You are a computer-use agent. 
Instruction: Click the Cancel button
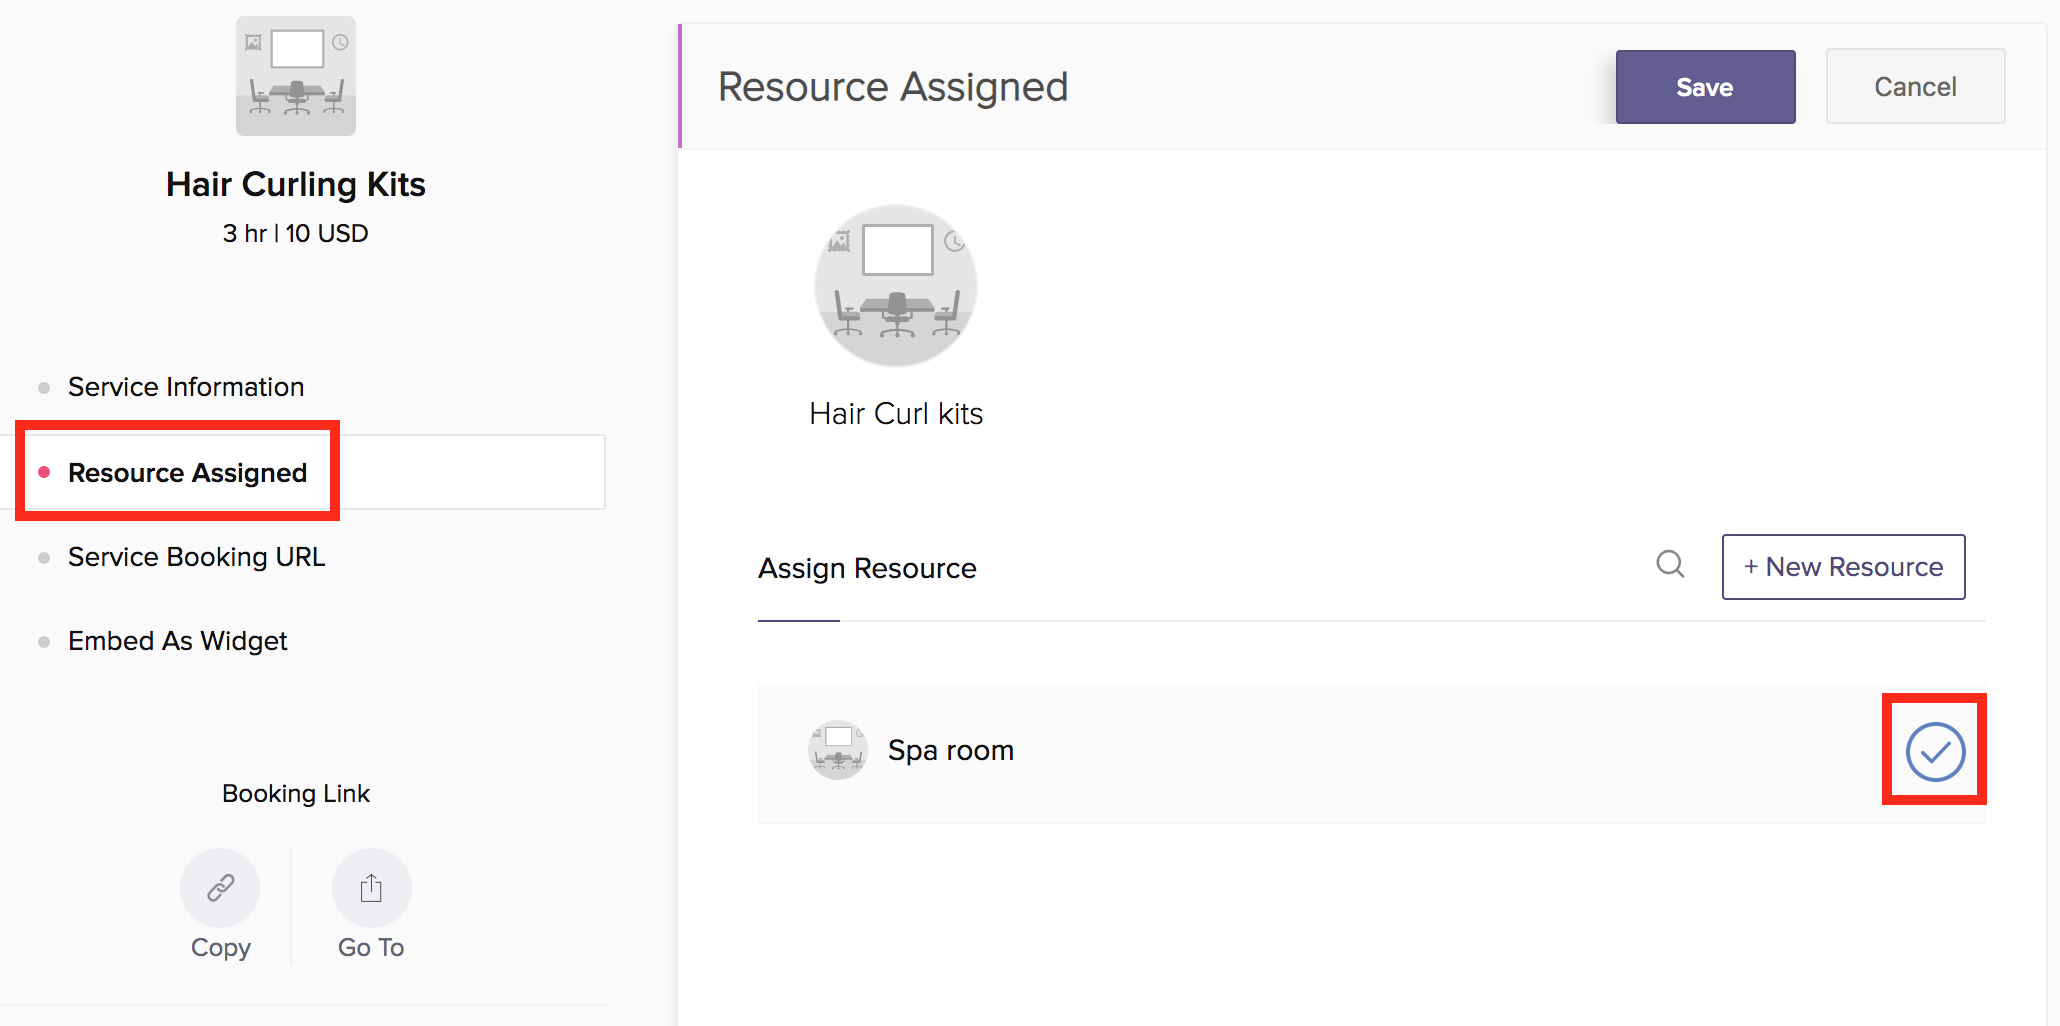[1915, 87]
